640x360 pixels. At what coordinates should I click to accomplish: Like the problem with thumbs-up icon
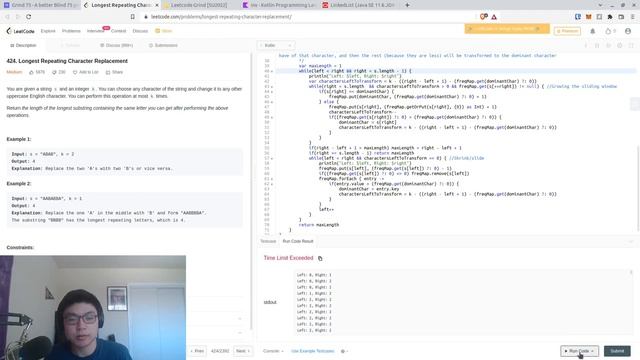31,72
